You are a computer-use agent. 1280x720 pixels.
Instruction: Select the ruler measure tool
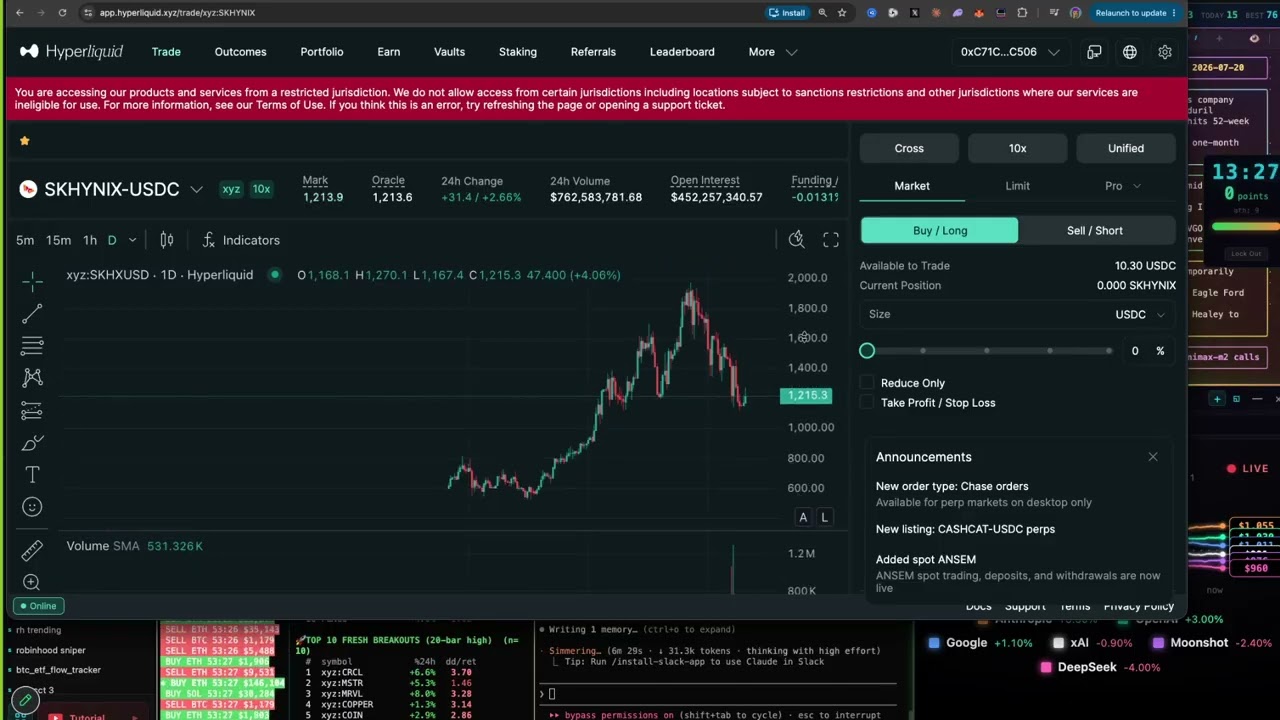32,550
